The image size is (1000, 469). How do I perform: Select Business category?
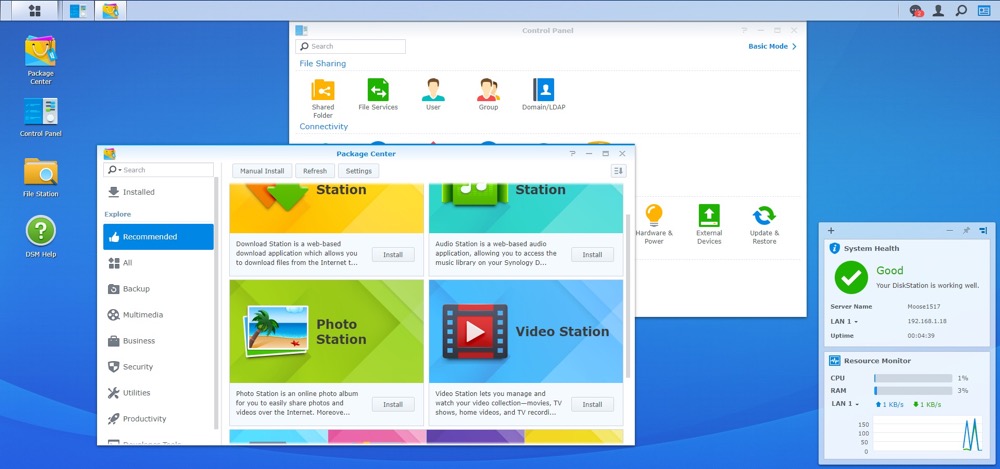click(x=158, y=341)
